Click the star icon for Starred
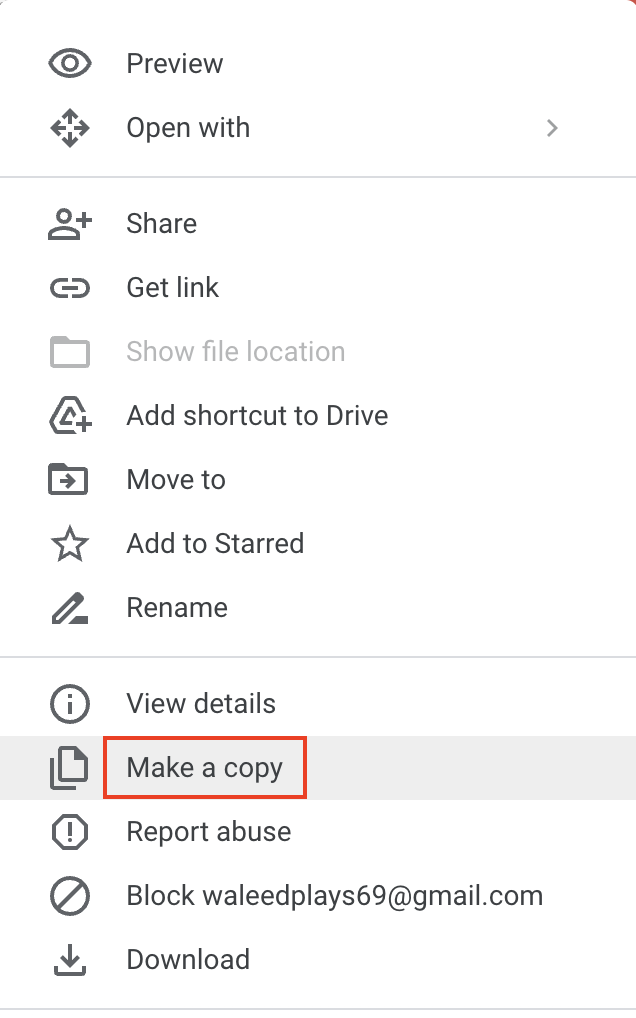 70,544
